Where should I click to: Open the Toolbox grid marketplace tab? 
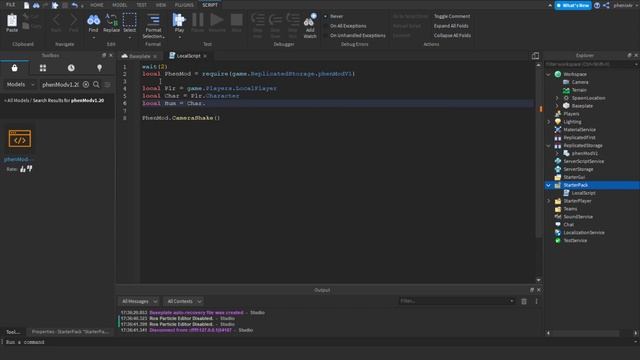coord(43,68)
